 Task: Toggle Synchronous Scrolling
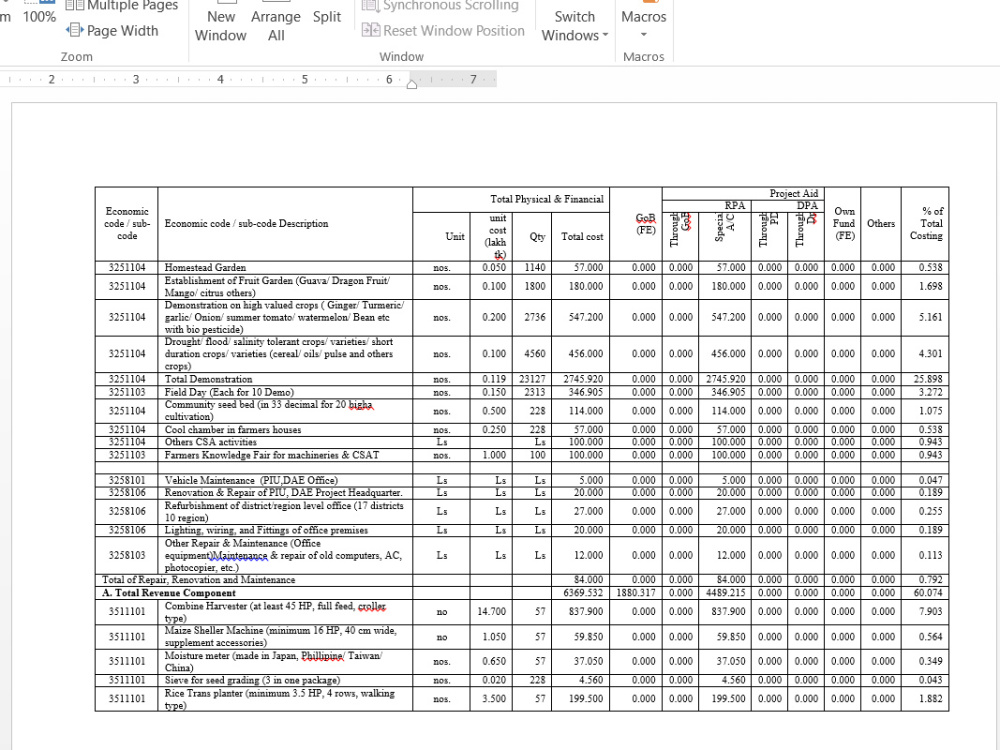[x=441, y=6]
